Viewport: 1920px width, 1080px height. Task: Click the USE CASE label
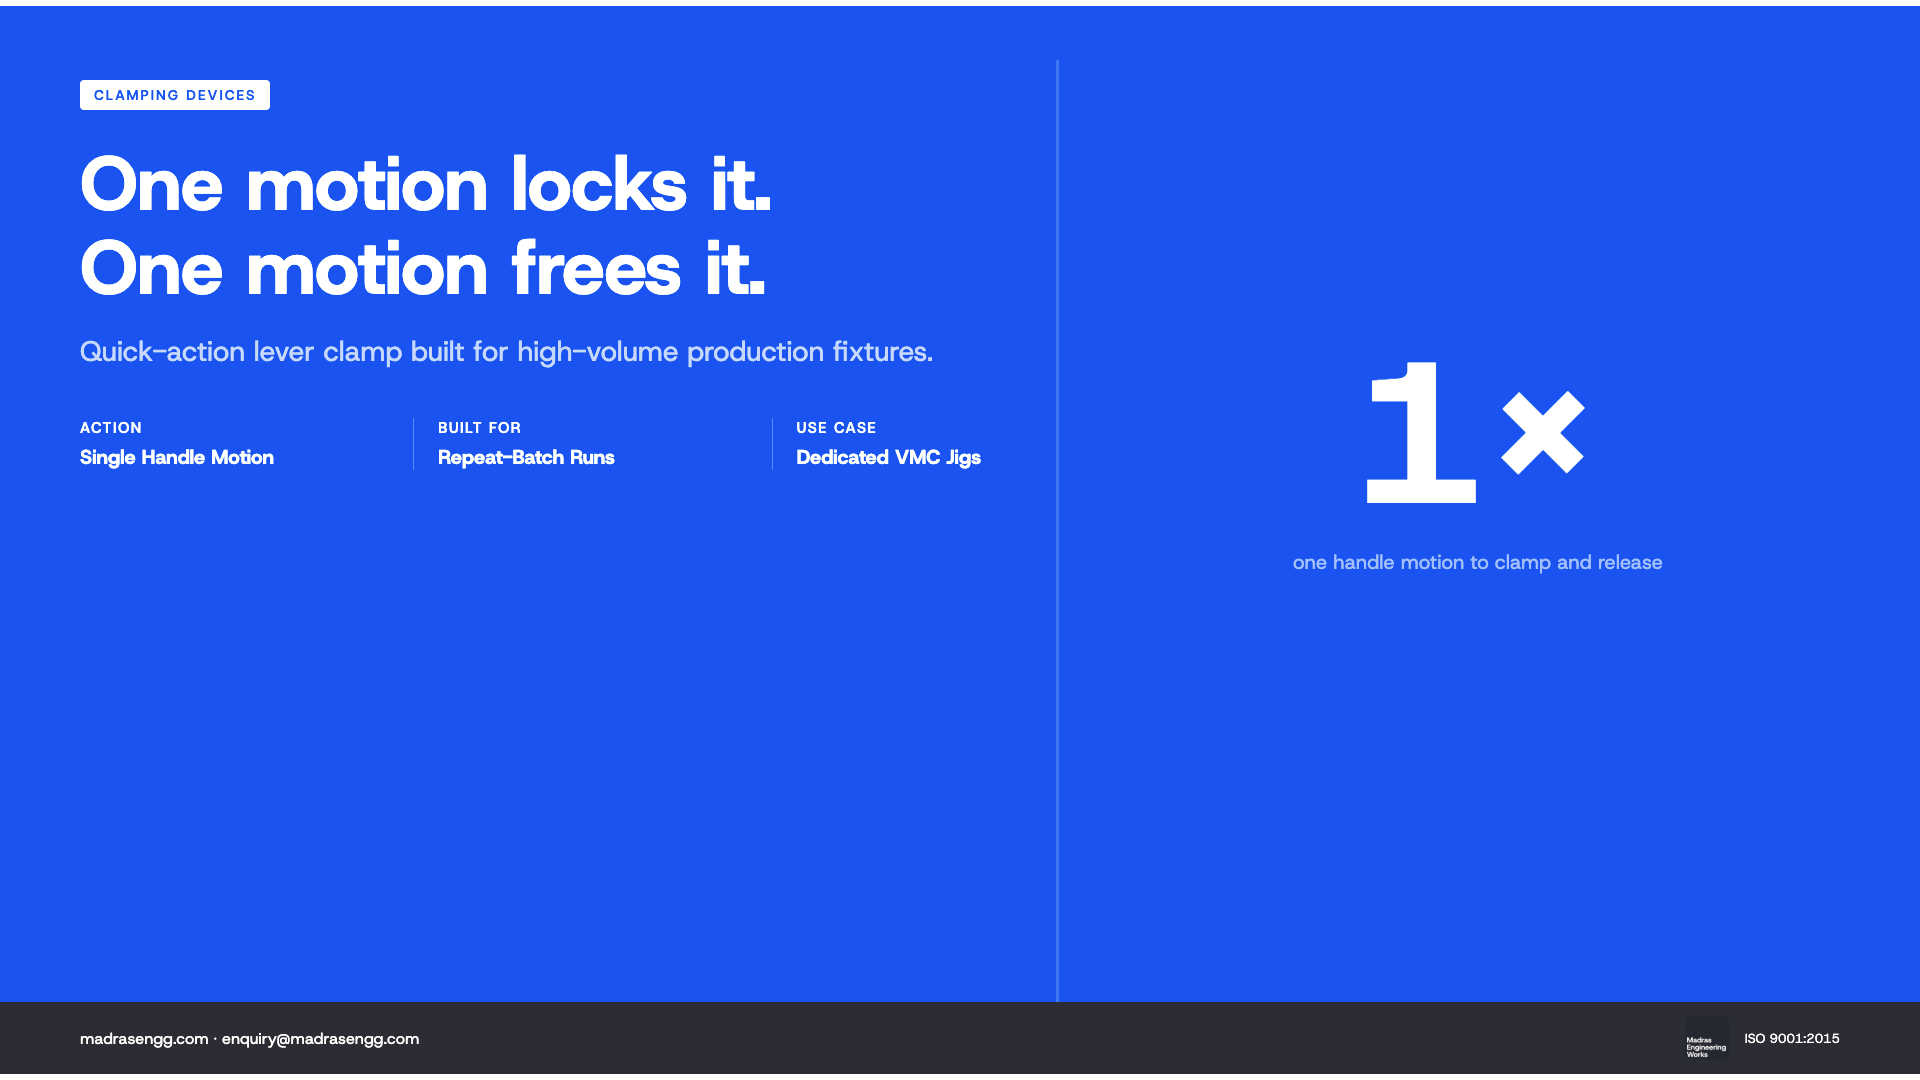tap(836, 428)
